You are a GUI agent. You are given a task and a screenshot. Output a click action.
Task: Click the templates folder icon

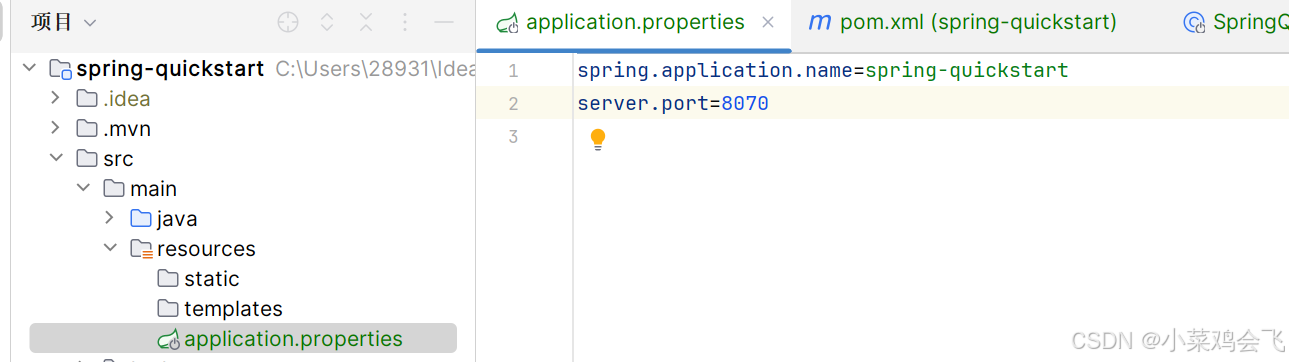167,309
